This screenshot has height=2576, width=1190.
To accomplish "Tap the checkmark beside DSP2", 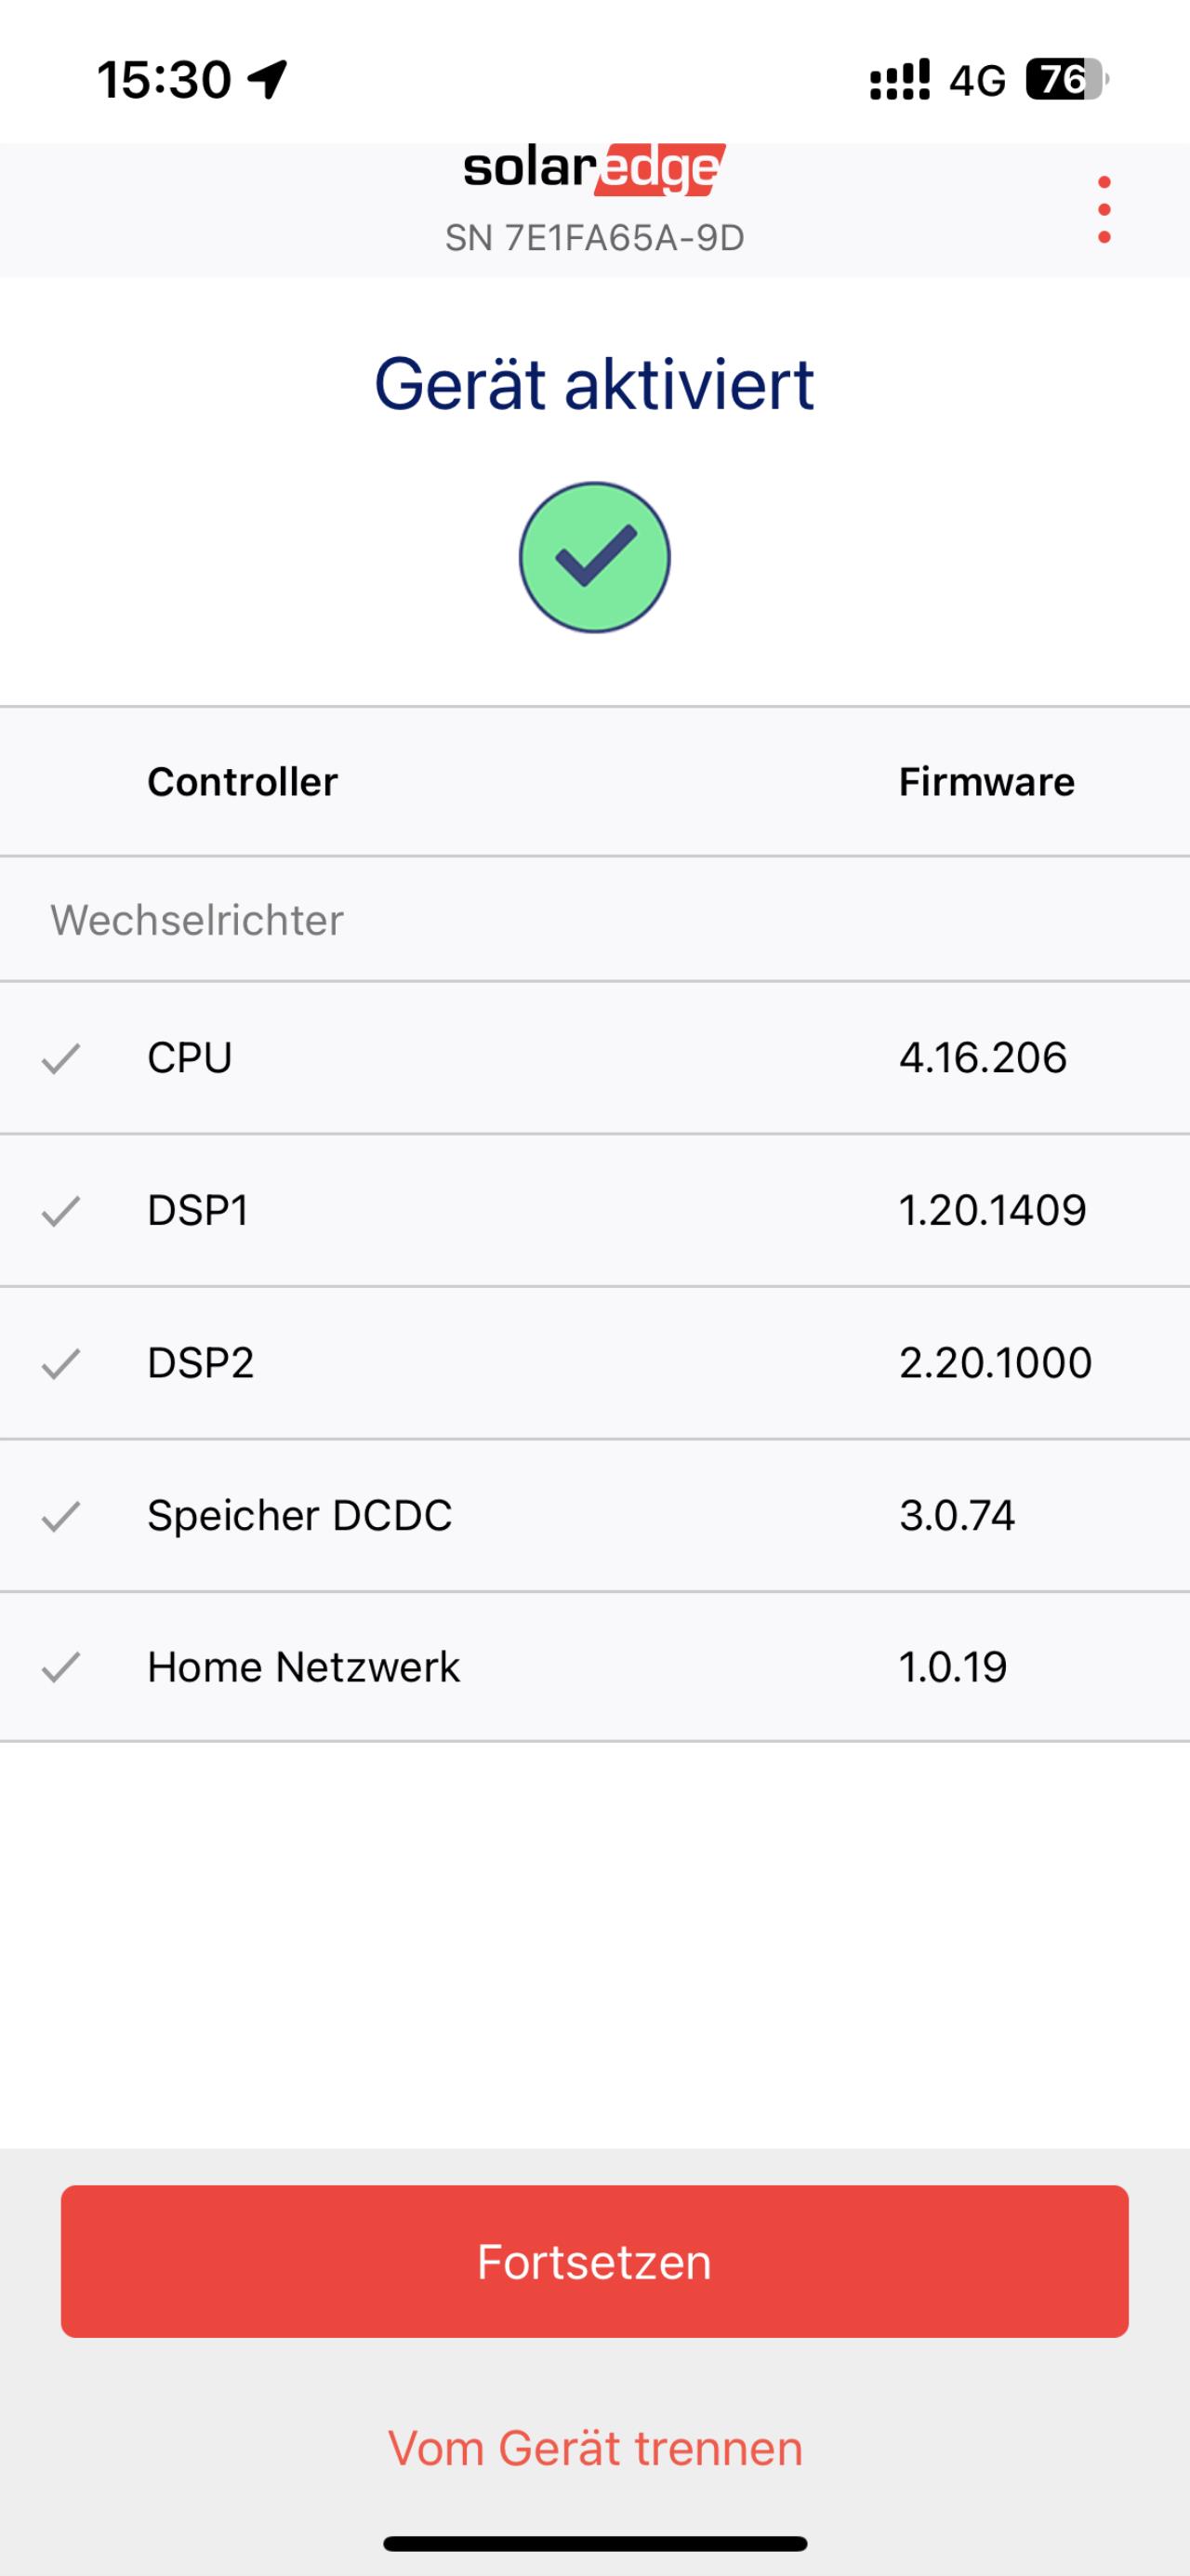I will click(x=61, y=1363).
